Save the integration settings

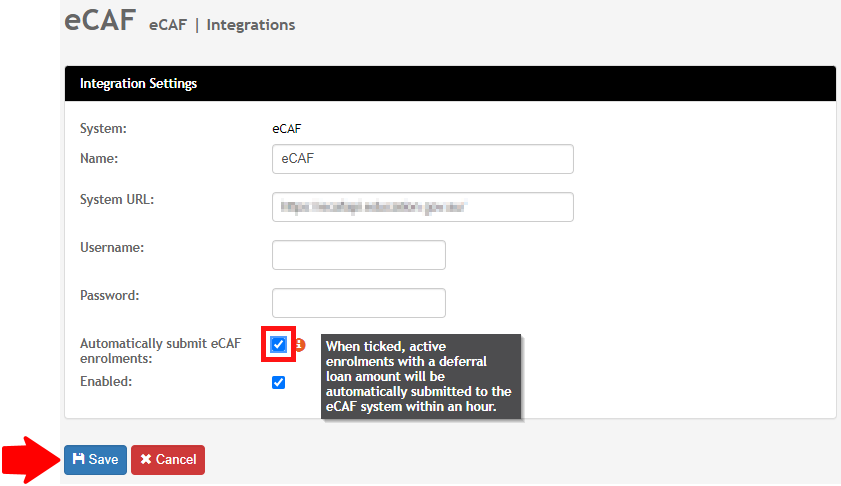[95, 460]
